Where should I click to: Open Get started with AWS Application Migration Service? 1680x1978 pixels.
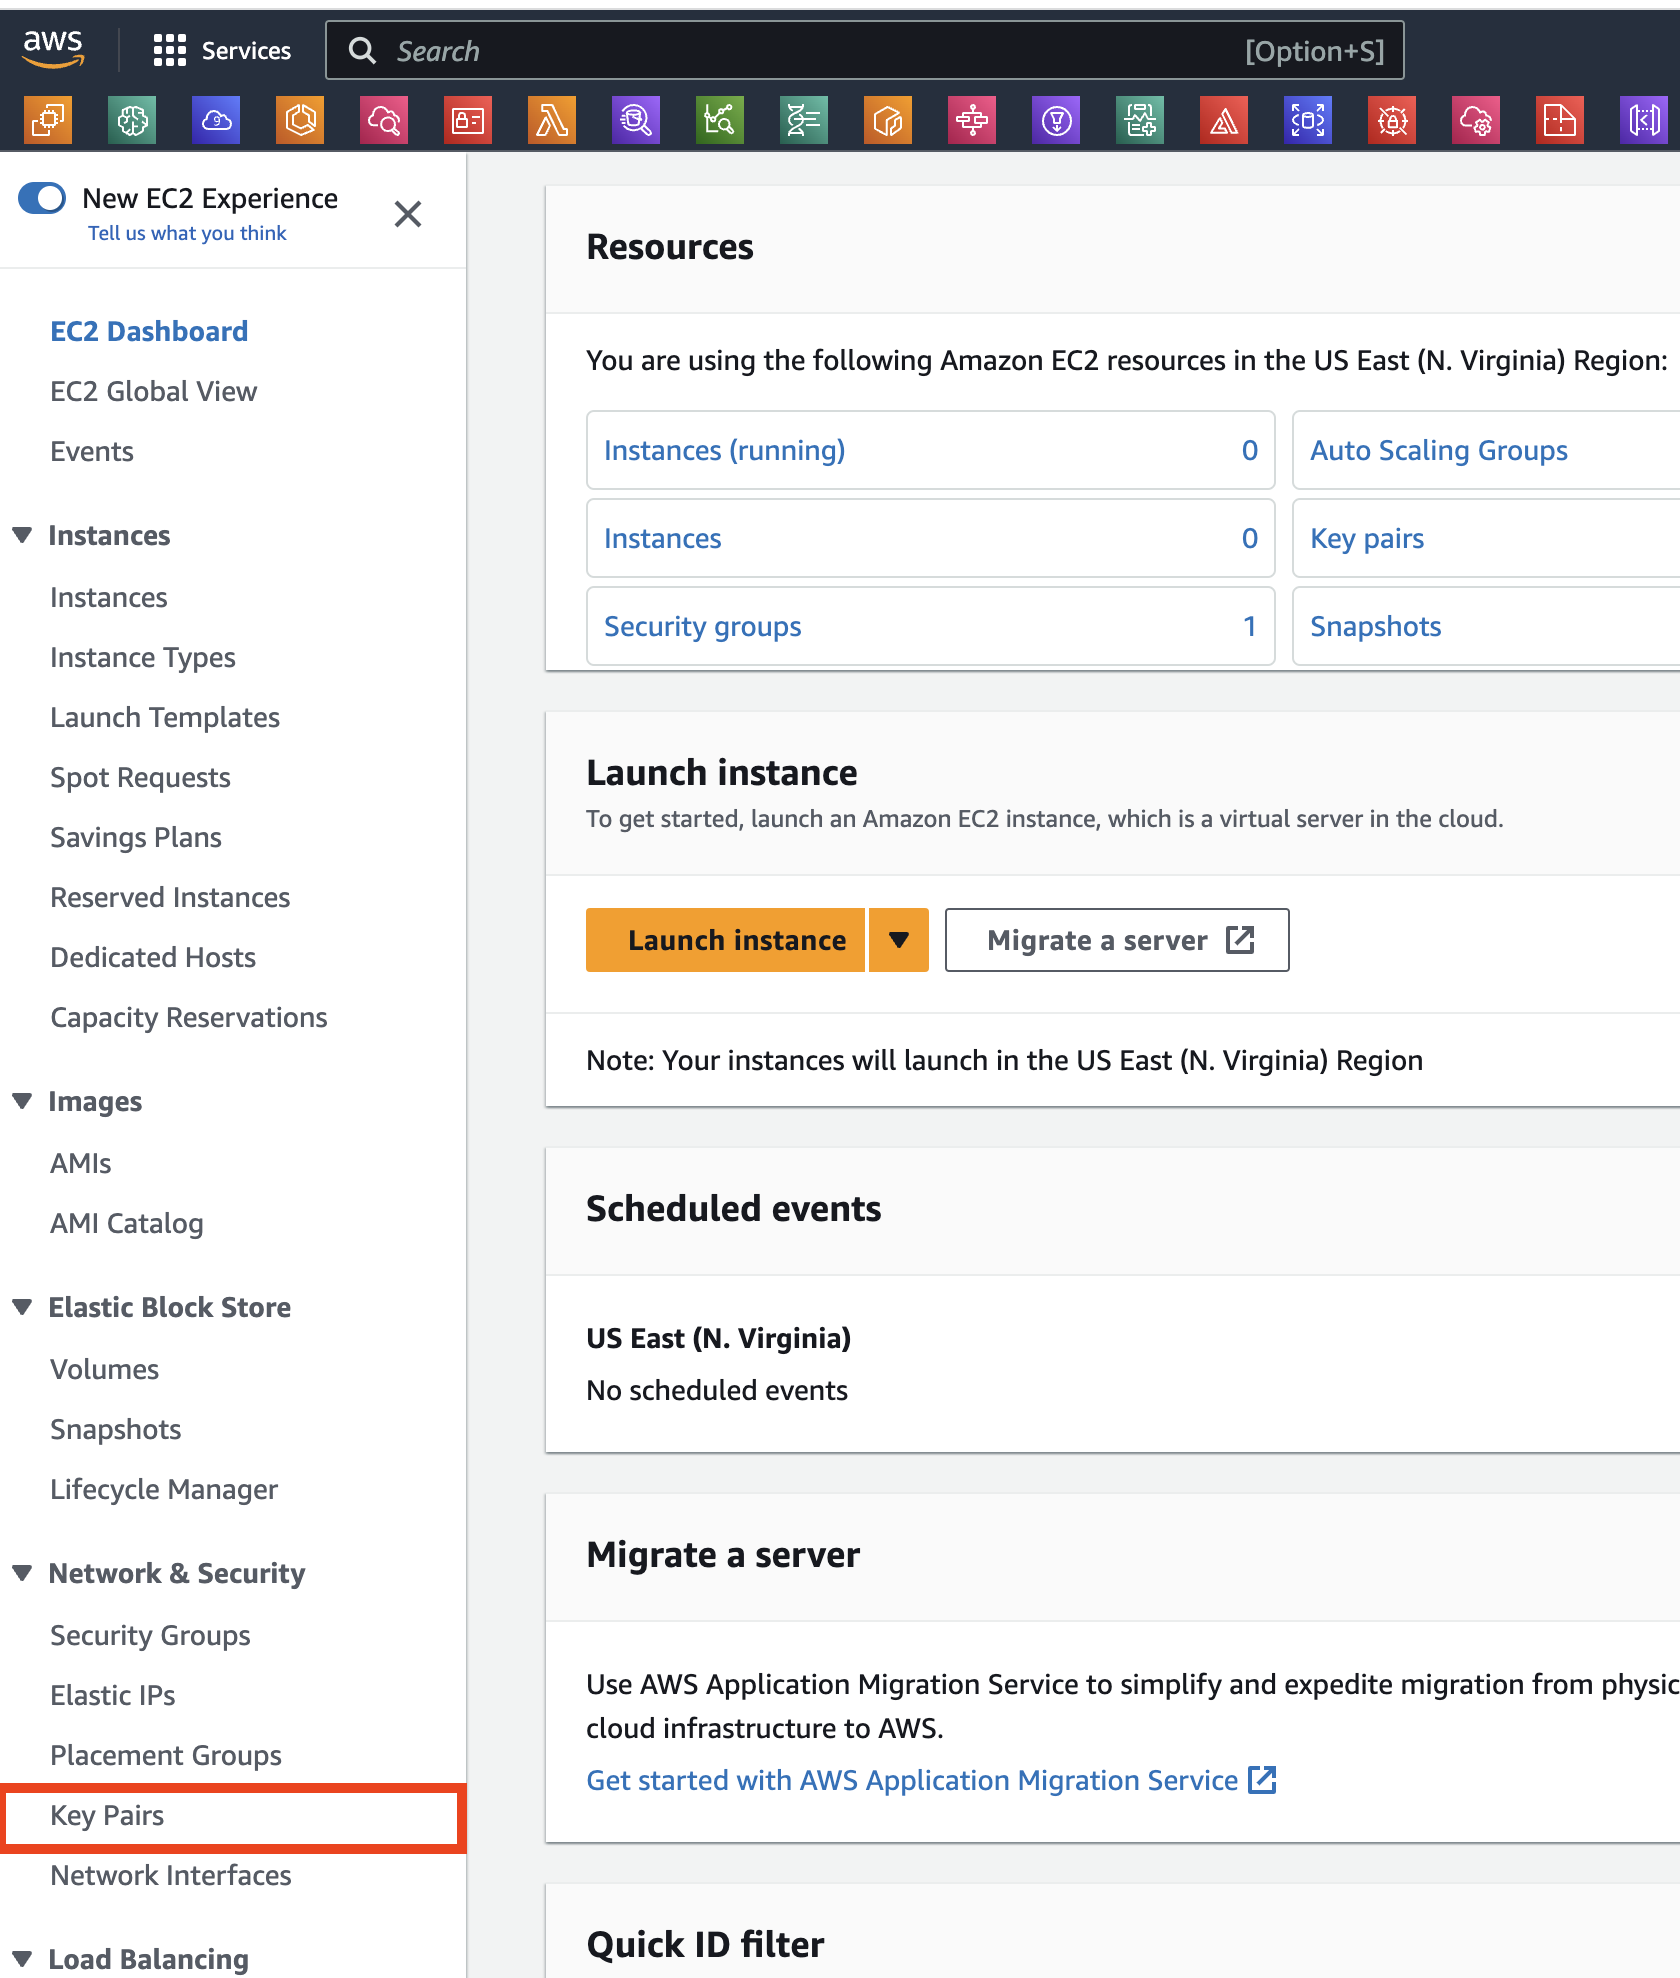pyautogui.click(x=931, y=1780)
